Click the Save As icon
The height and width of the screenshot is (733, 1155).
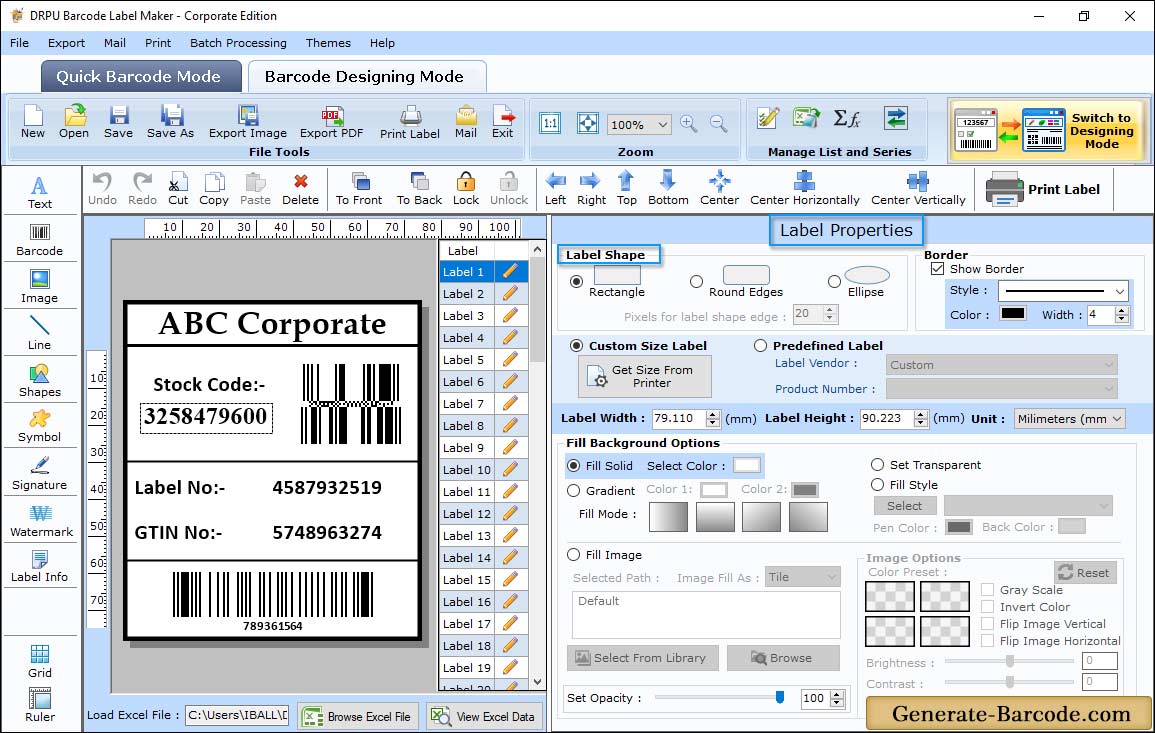pos(170,122)
